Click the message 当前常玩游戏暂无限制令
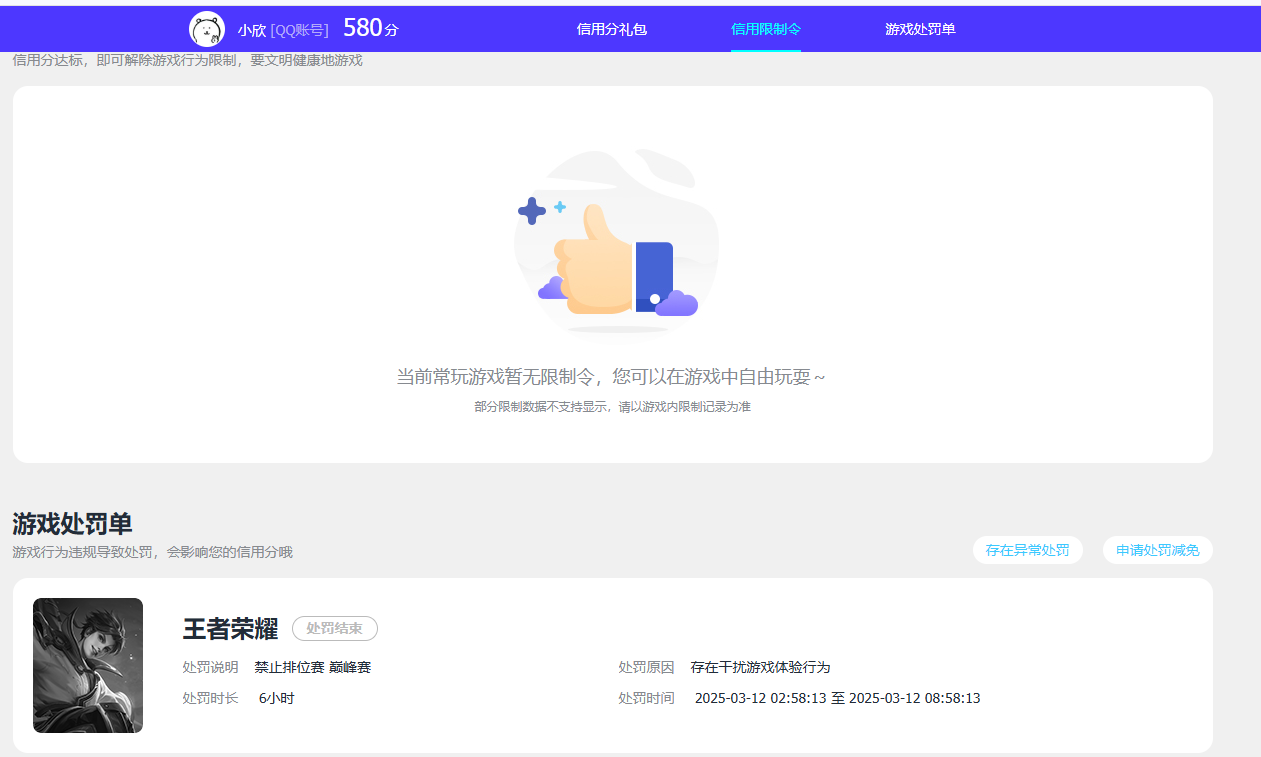The height and width of the screenshot is (757, 1261). (498, 377)
